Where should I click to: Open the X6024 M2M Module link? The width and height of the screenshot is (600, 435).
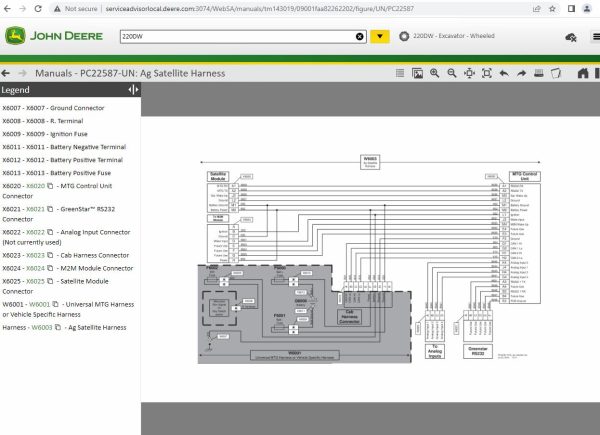35,268
